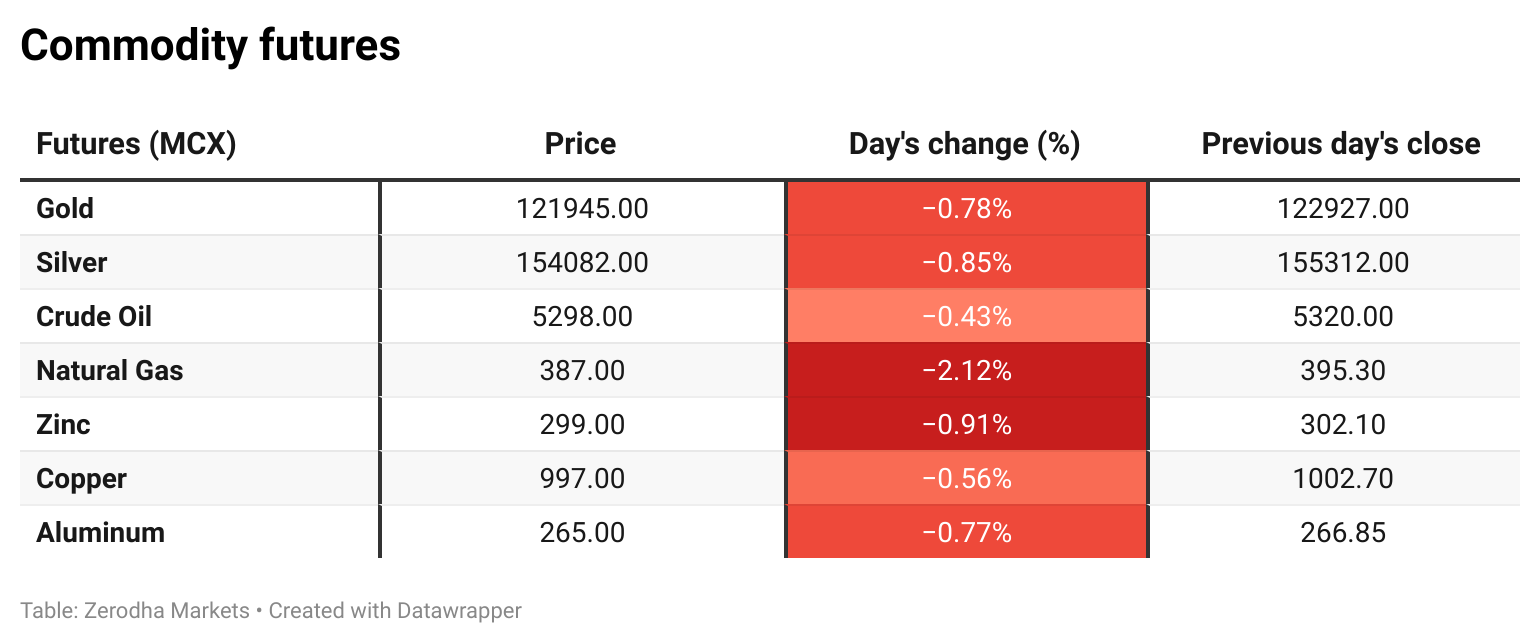Select the Natural Gas row label

click(110, 371)
